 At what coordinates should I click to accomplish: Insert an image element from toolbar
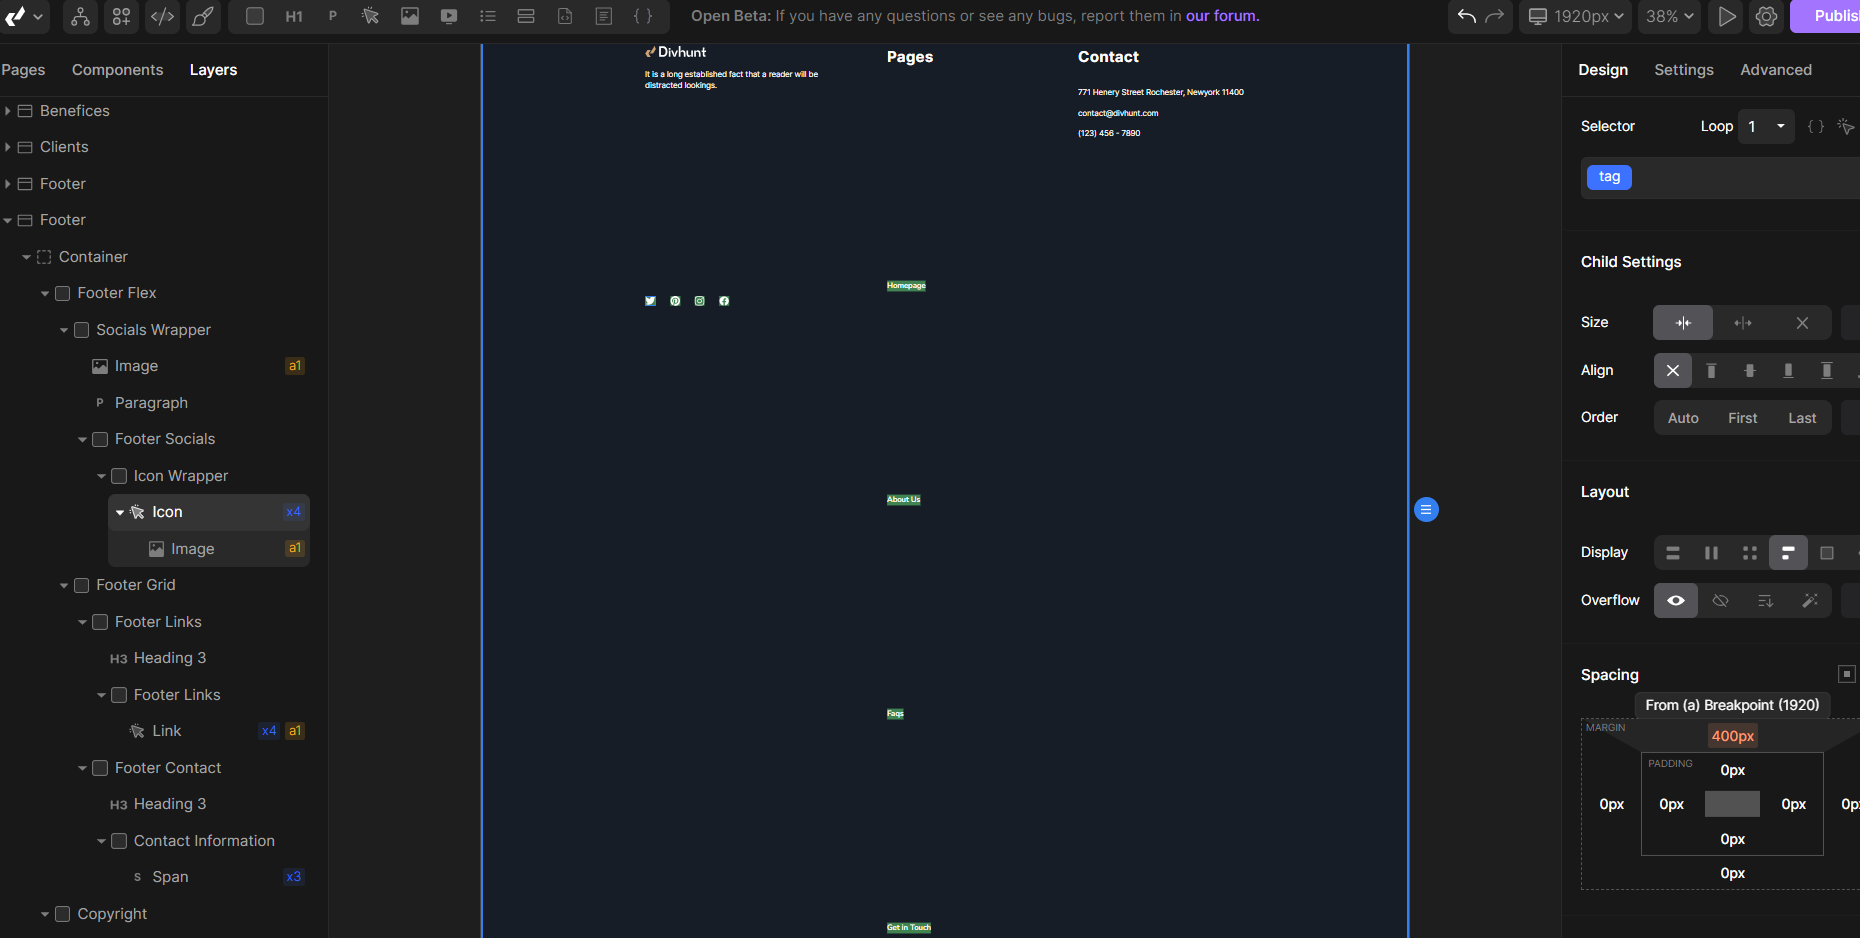[x=410, y=16]
